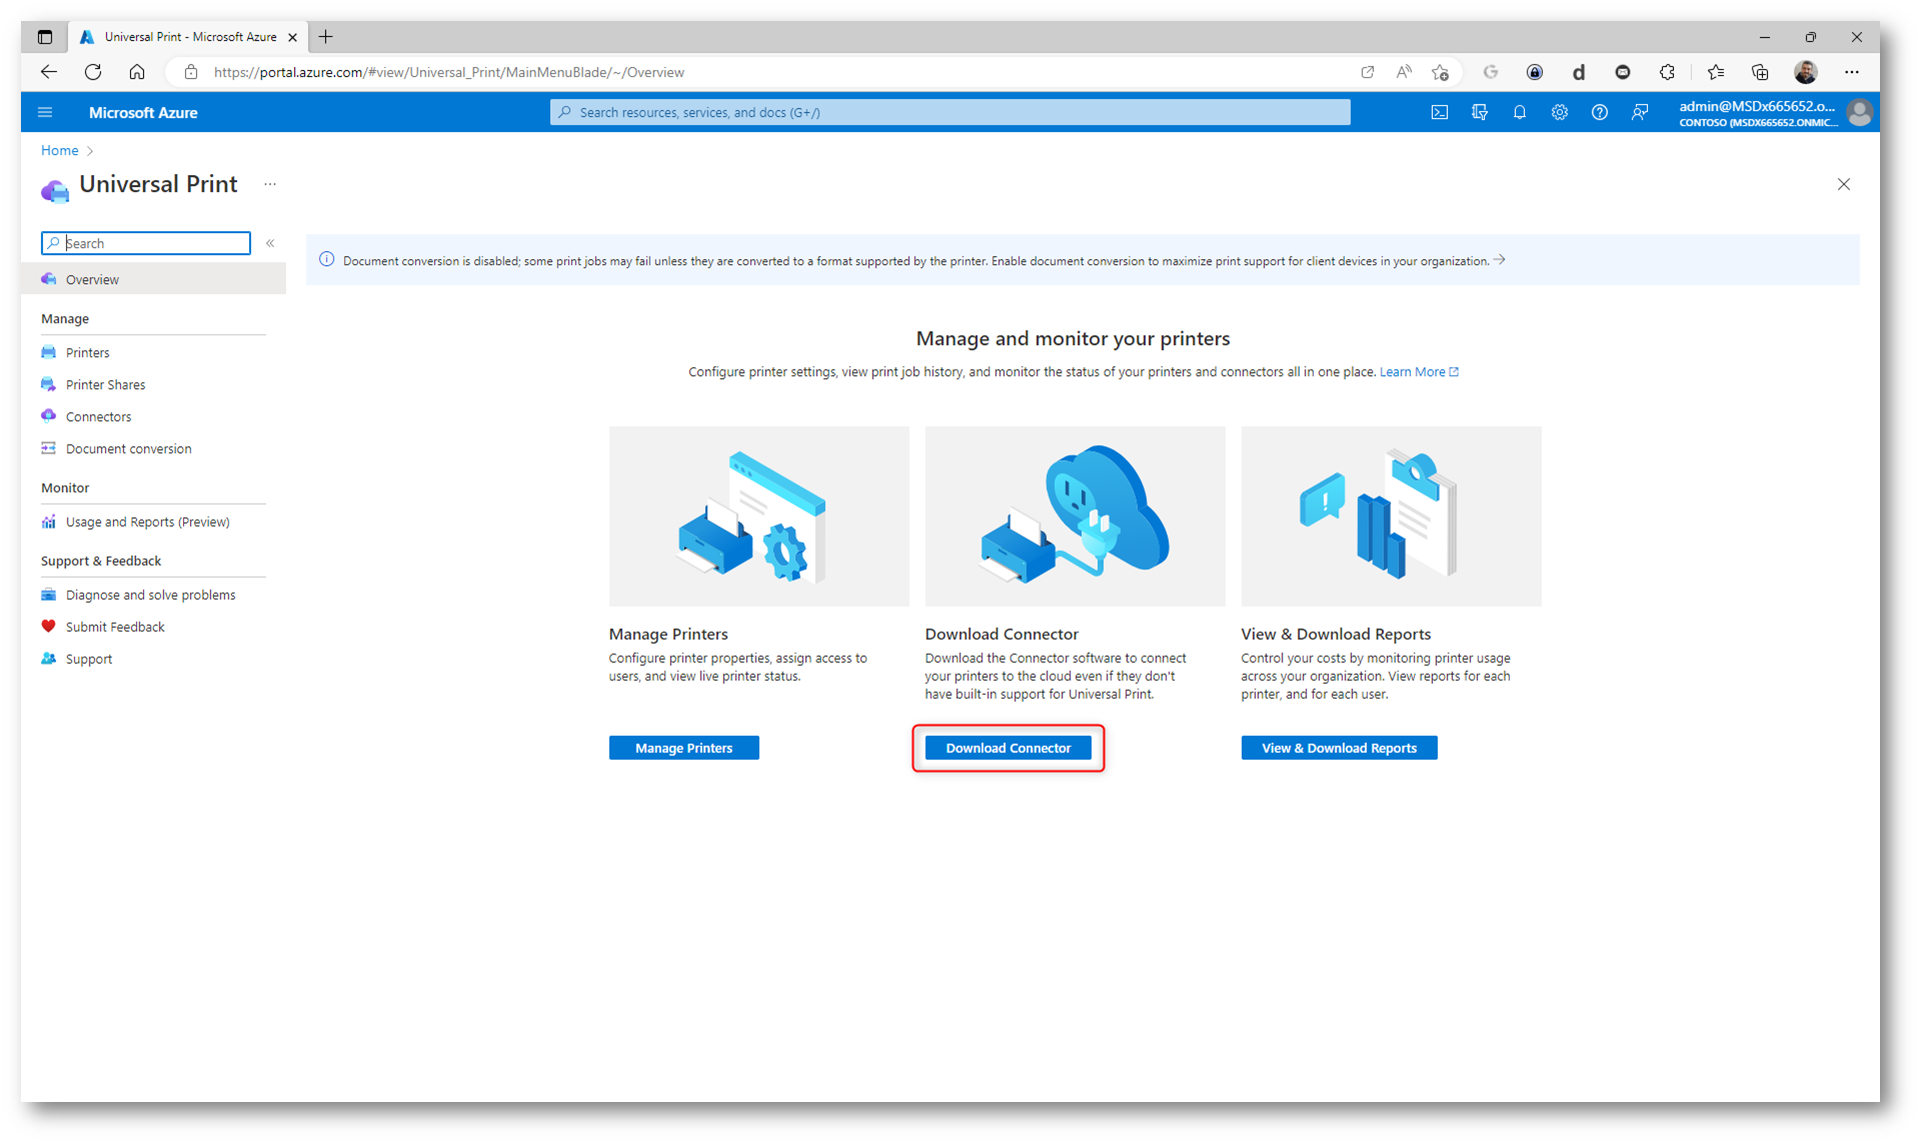Click the Microsoft Azure logo text
Viewport: 1922px width, 1144px height.
[143, 112]
